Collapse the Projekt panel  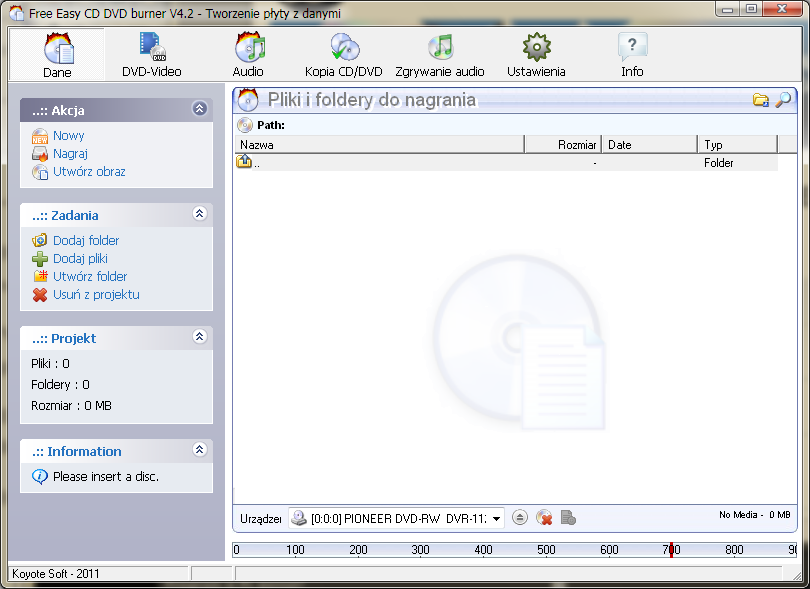[200, 336]
